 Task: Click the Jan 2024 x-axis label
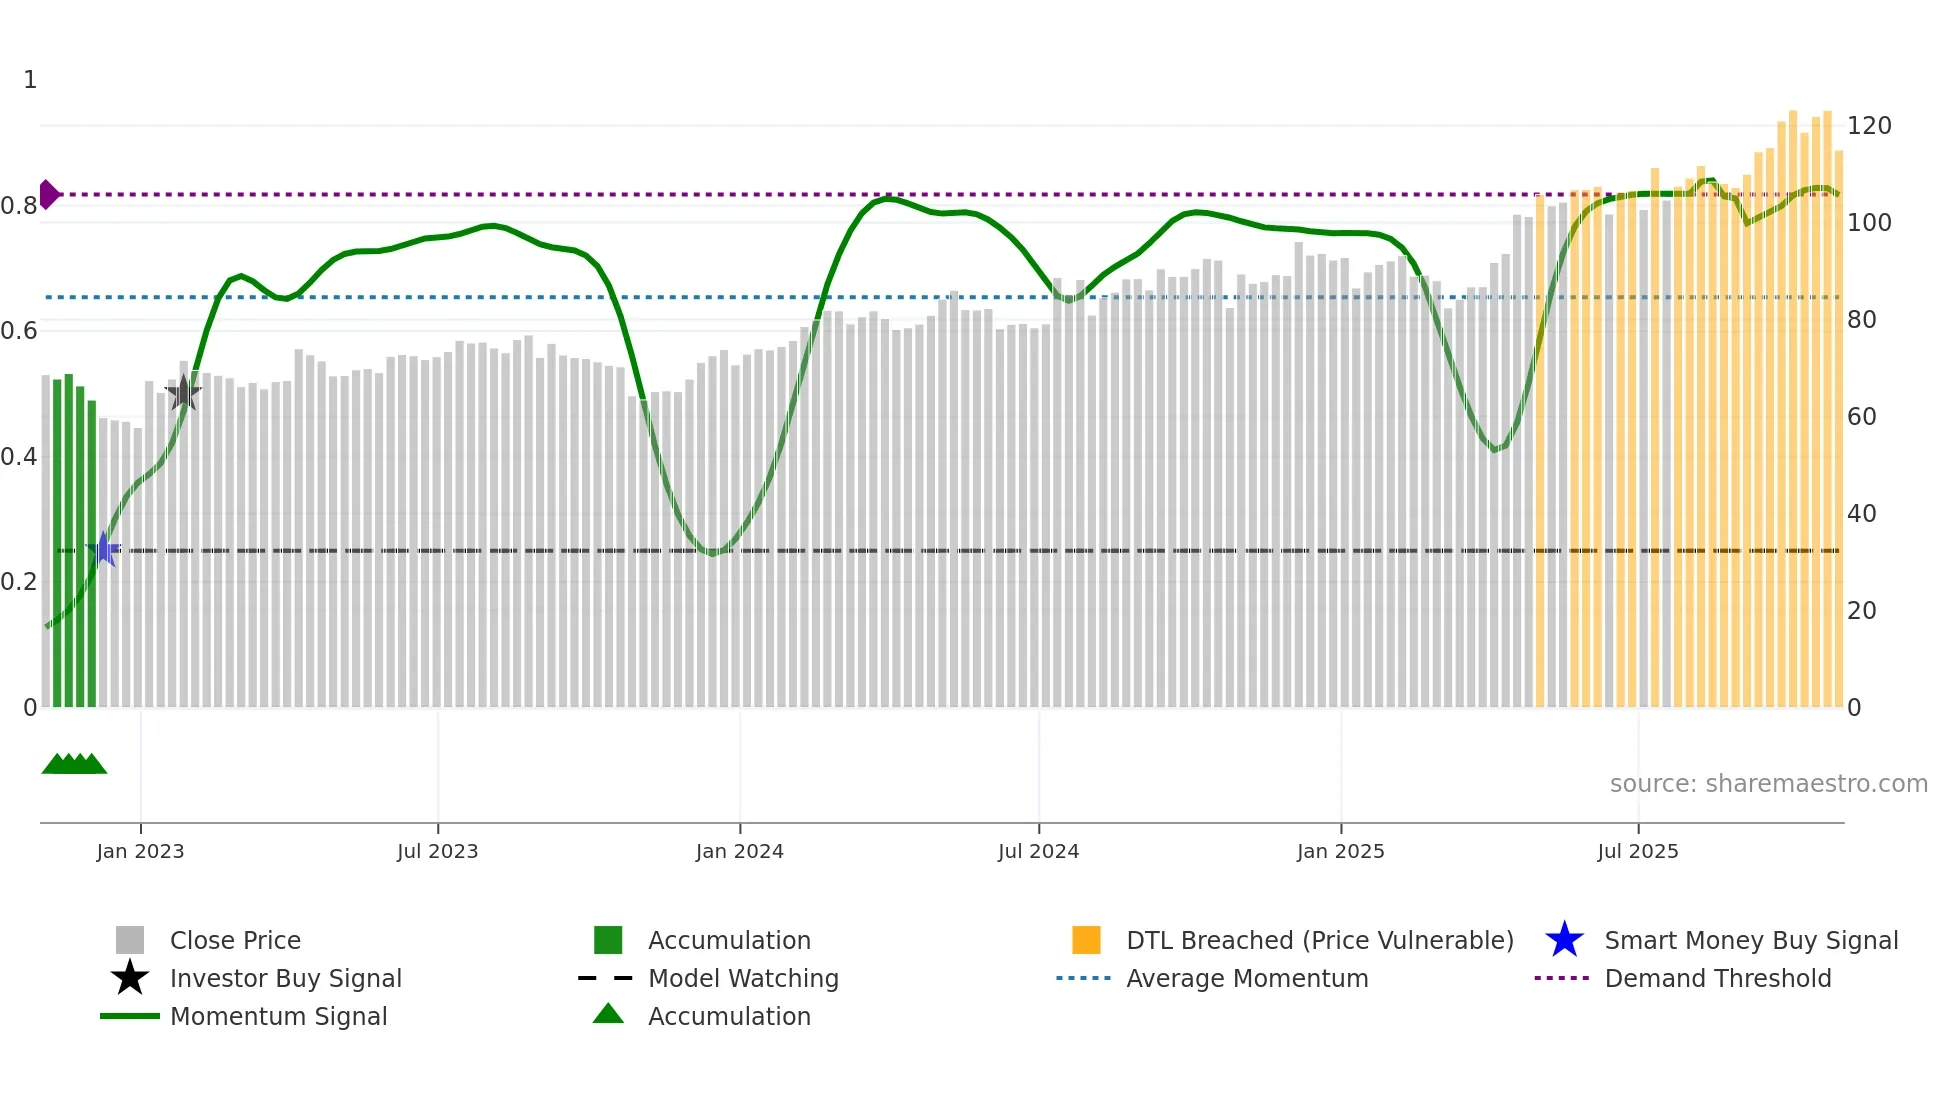pyautogui.click(x=739, y=851)
